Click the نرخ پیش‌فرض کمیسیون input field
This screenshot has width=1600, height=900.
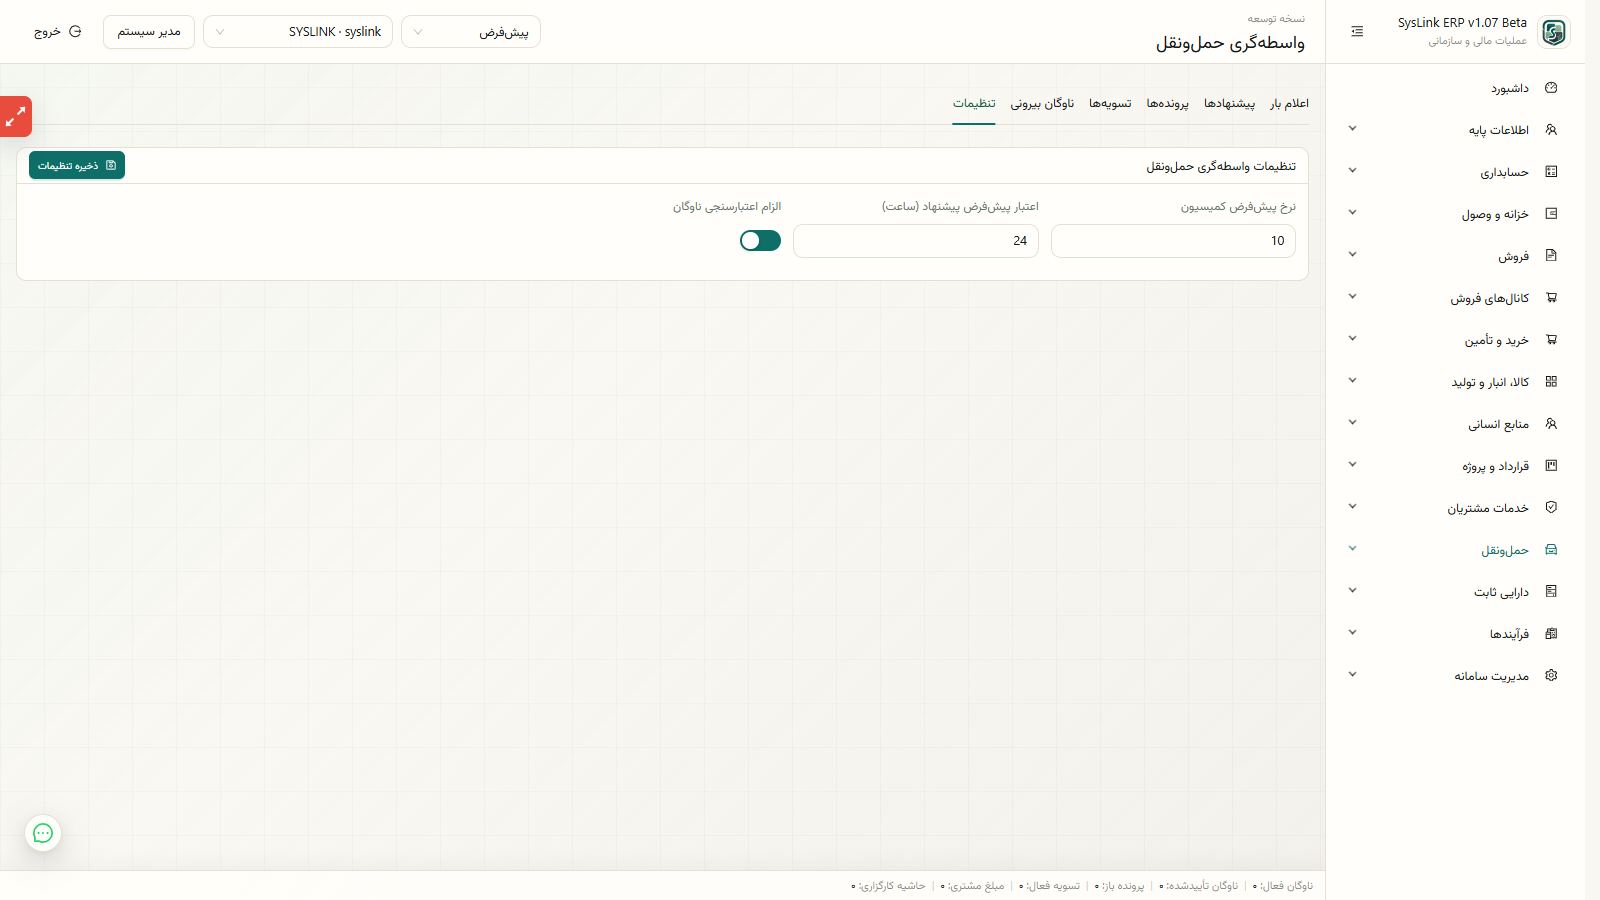(x=1173, y=241)
